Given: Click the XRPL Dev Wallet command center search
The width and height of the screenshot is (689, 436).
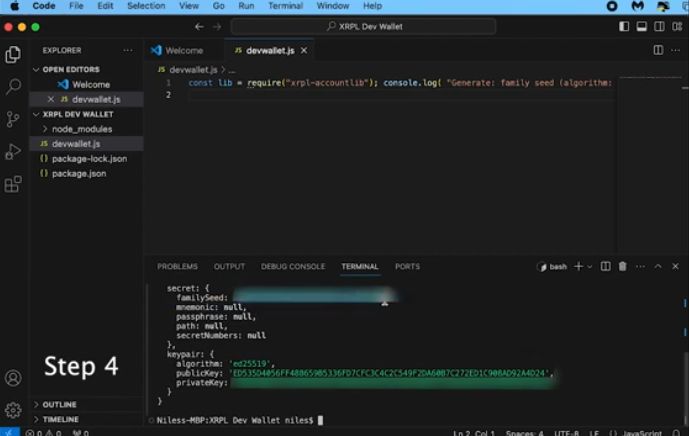Looking at the screenshot, I should [x=363, y=27].
